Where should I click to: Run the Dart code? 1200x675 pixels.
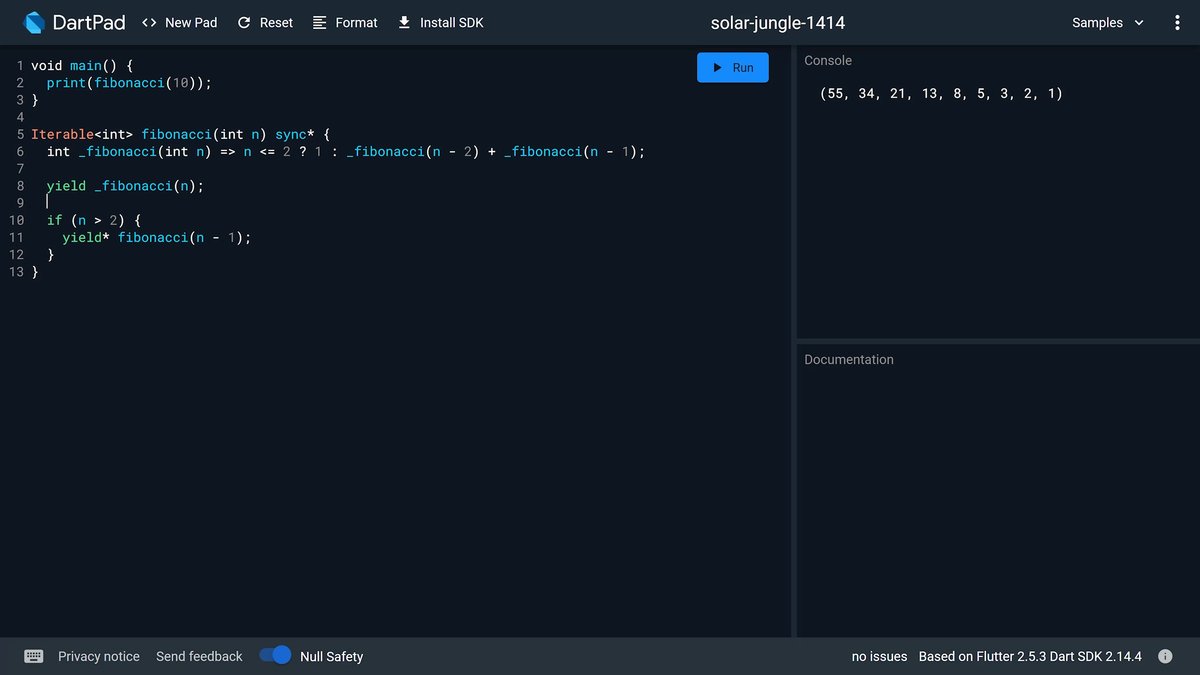coord(732,67)
